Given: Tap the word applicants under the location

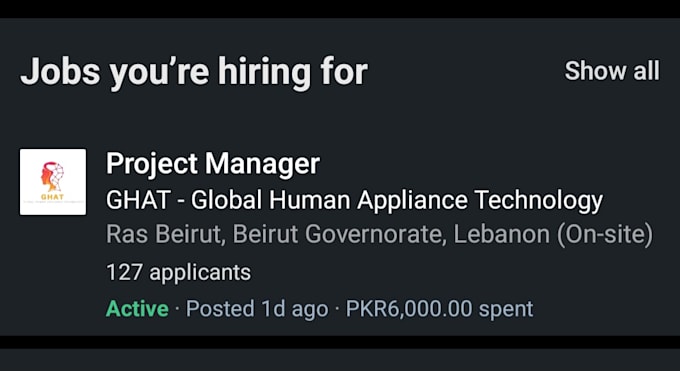Looking at the screenshot, I should 200,274.
